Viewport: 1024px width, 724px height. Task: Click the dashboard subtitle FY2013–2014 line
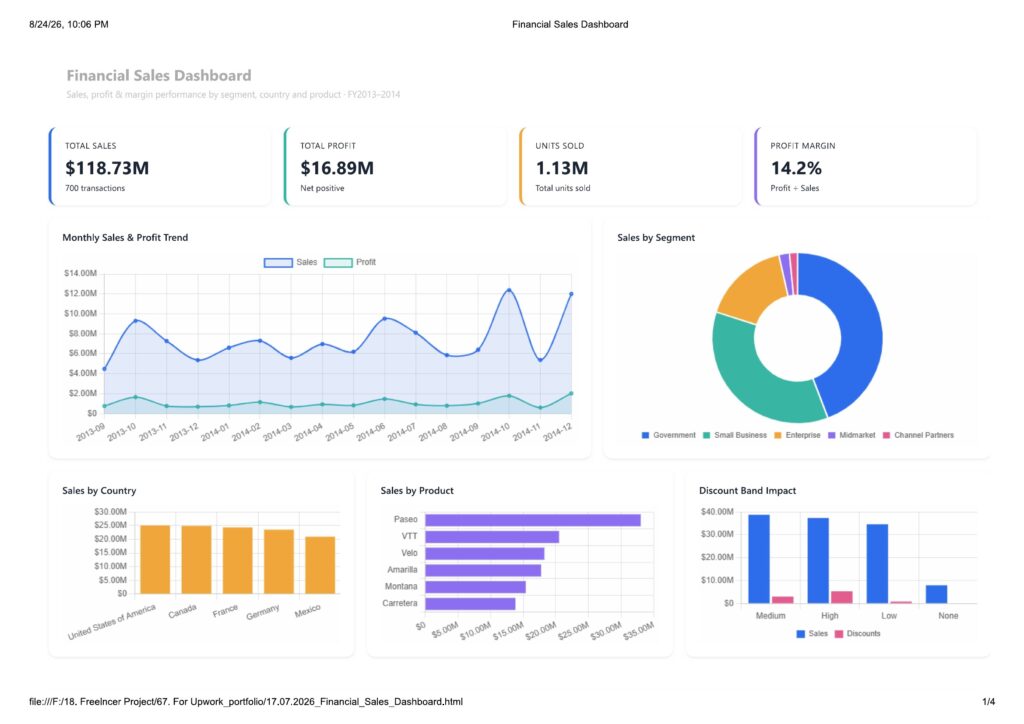[x=233, y=95]
